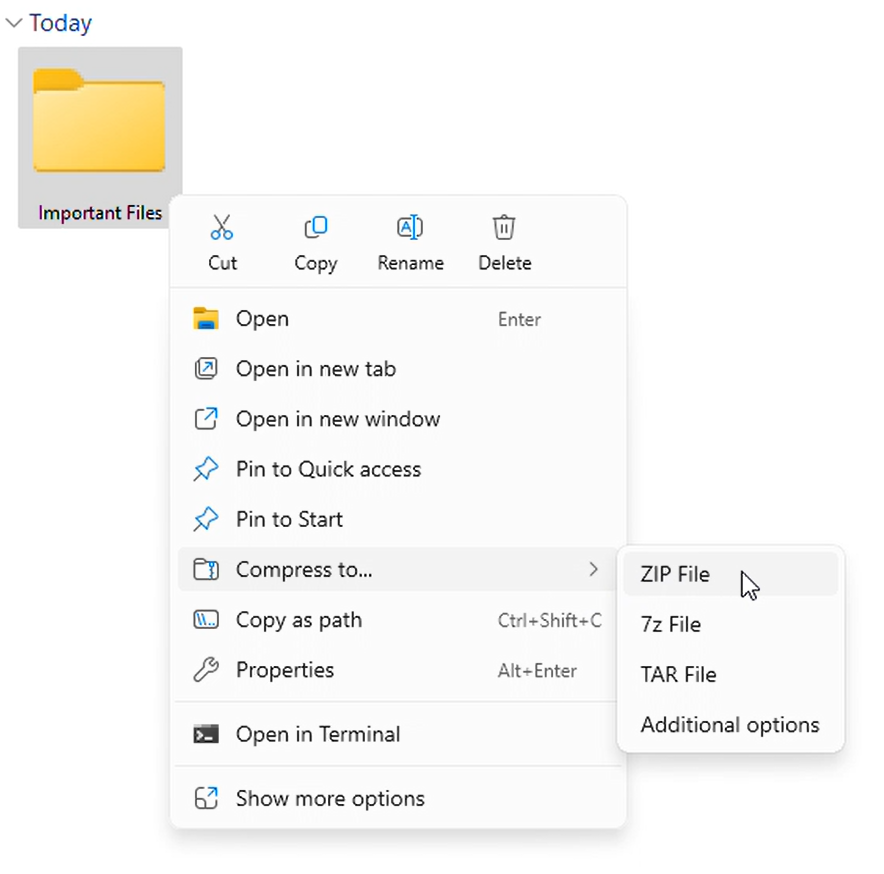This screenshot has height=874, width=884.
Task: Click the Open folder icon
Action: [206, 319]
